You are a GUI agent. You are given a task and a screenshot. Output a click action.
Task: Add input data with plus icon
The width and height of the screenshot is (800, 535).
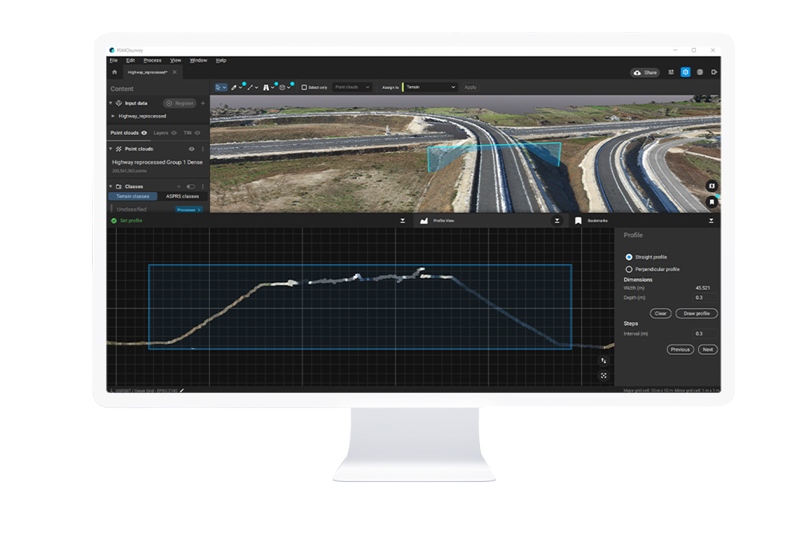(203, 103)
